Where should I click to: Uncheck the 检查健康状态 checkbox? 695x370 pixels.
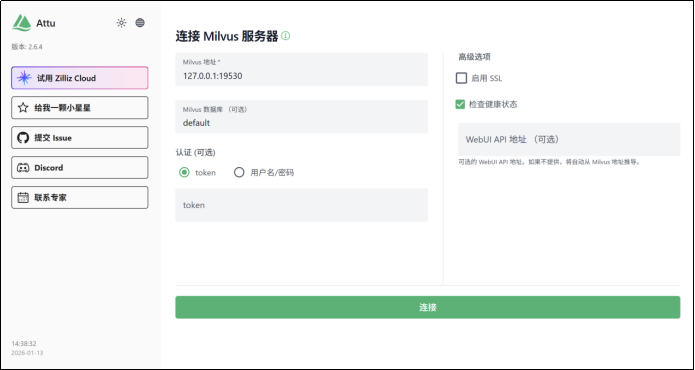(x=460, y=105)
